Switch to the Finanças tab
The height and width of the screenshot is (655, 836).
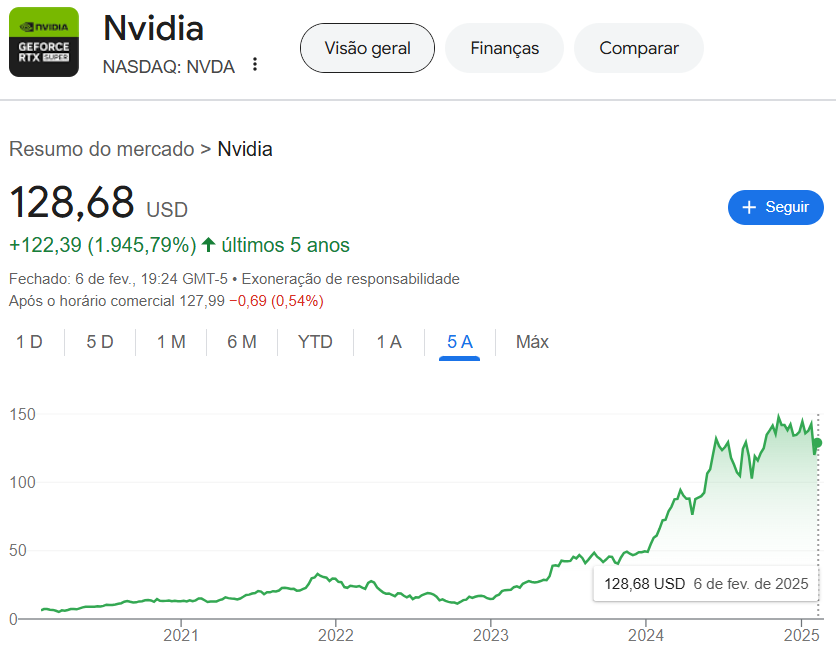[504, 48]
